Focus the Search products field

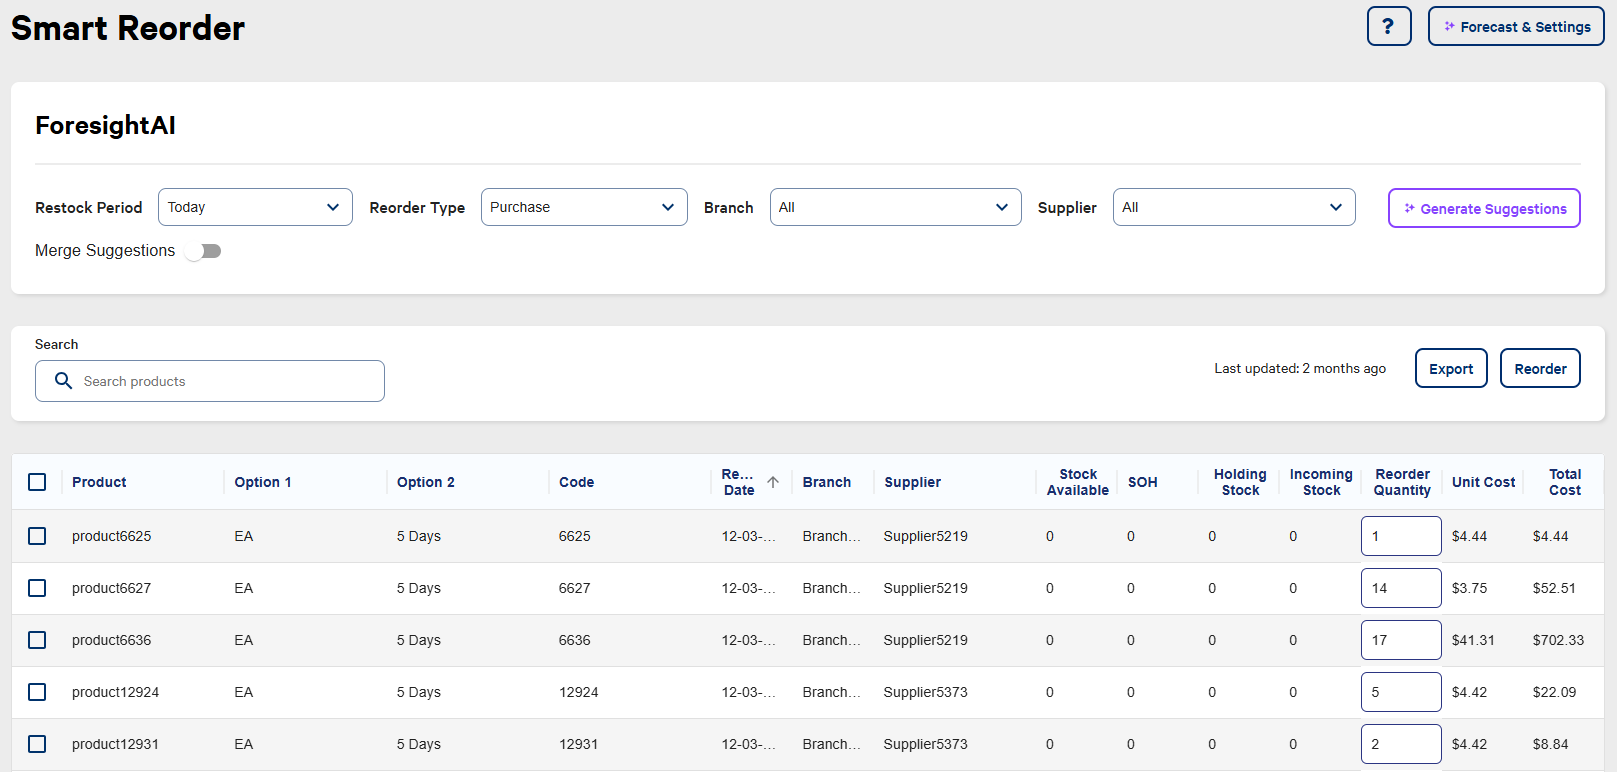tap(210, 381)
